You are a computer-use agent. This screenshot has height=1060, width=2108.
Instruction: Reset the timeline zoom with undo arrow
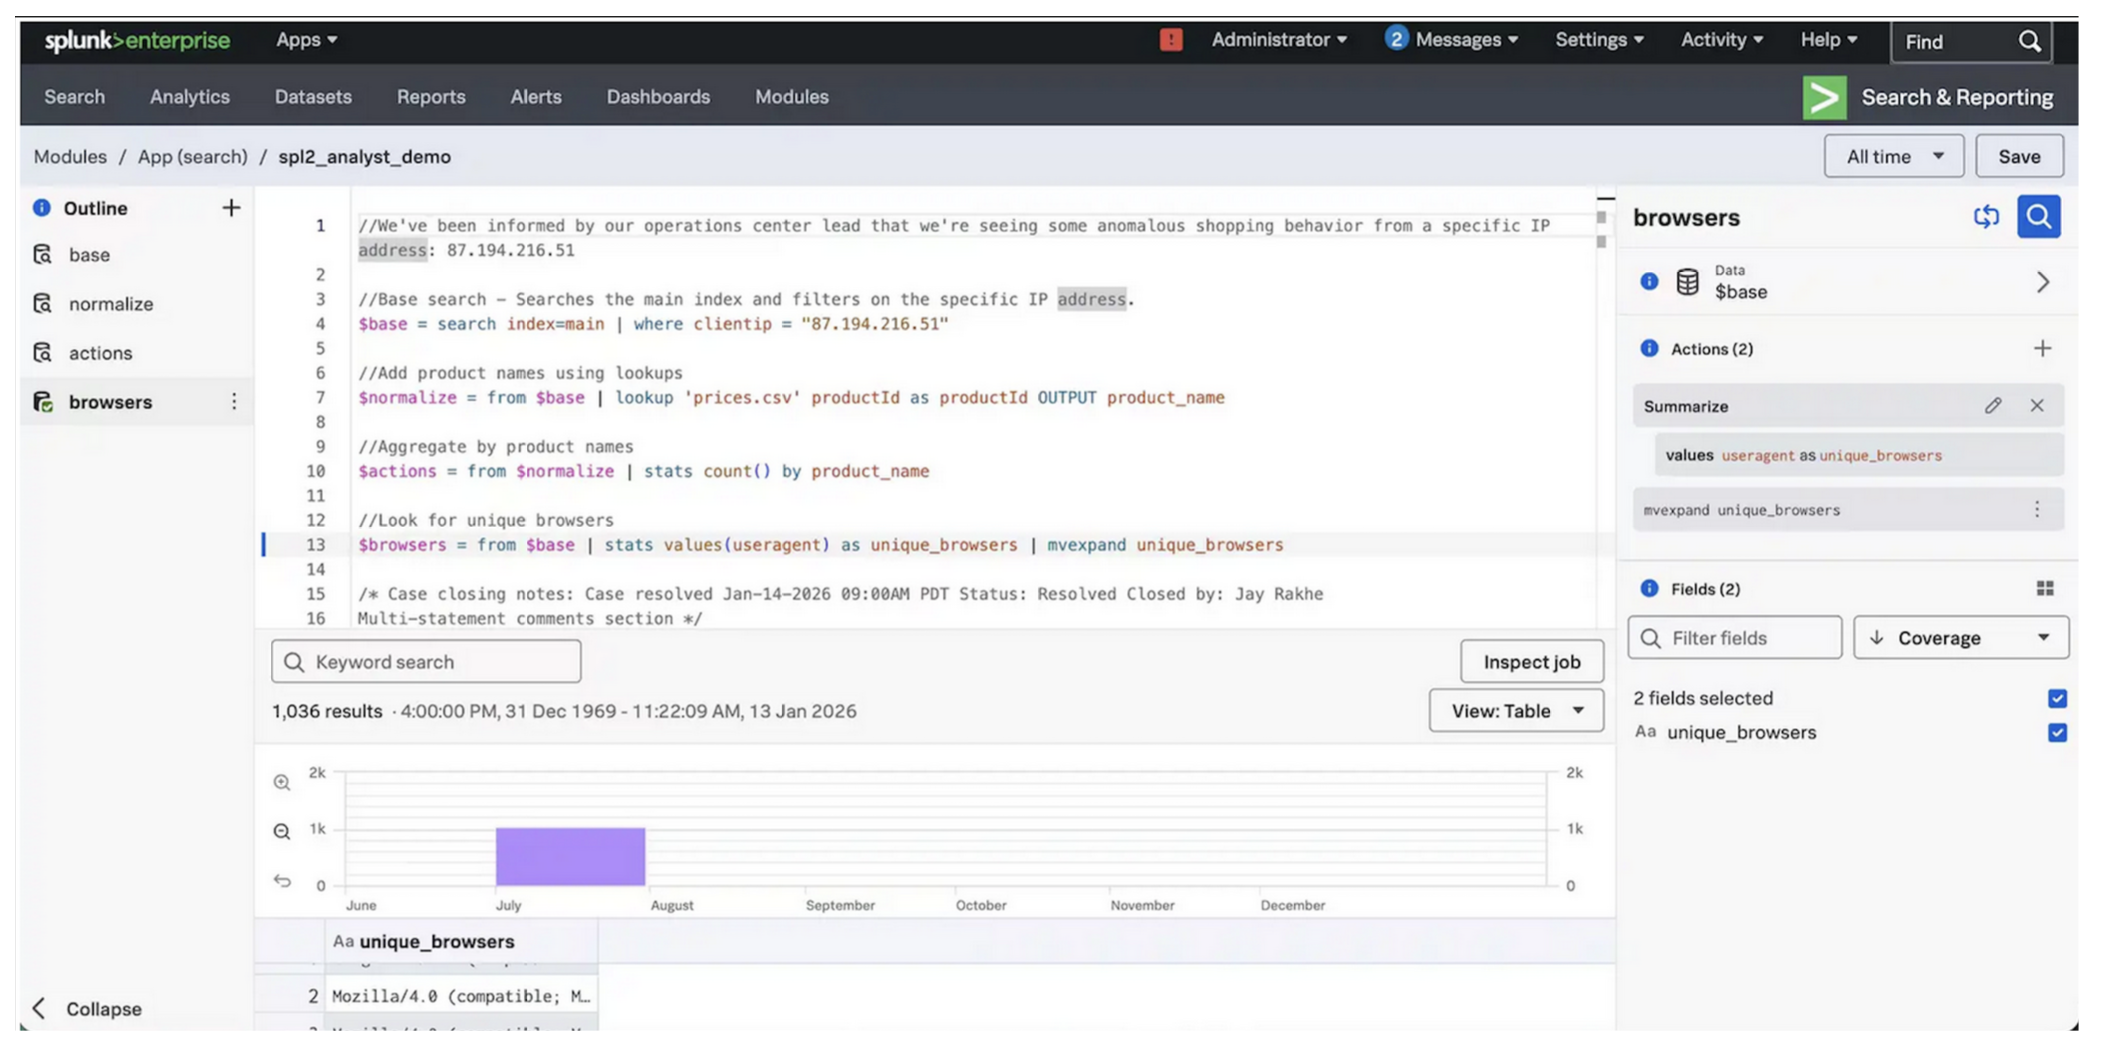282,880
